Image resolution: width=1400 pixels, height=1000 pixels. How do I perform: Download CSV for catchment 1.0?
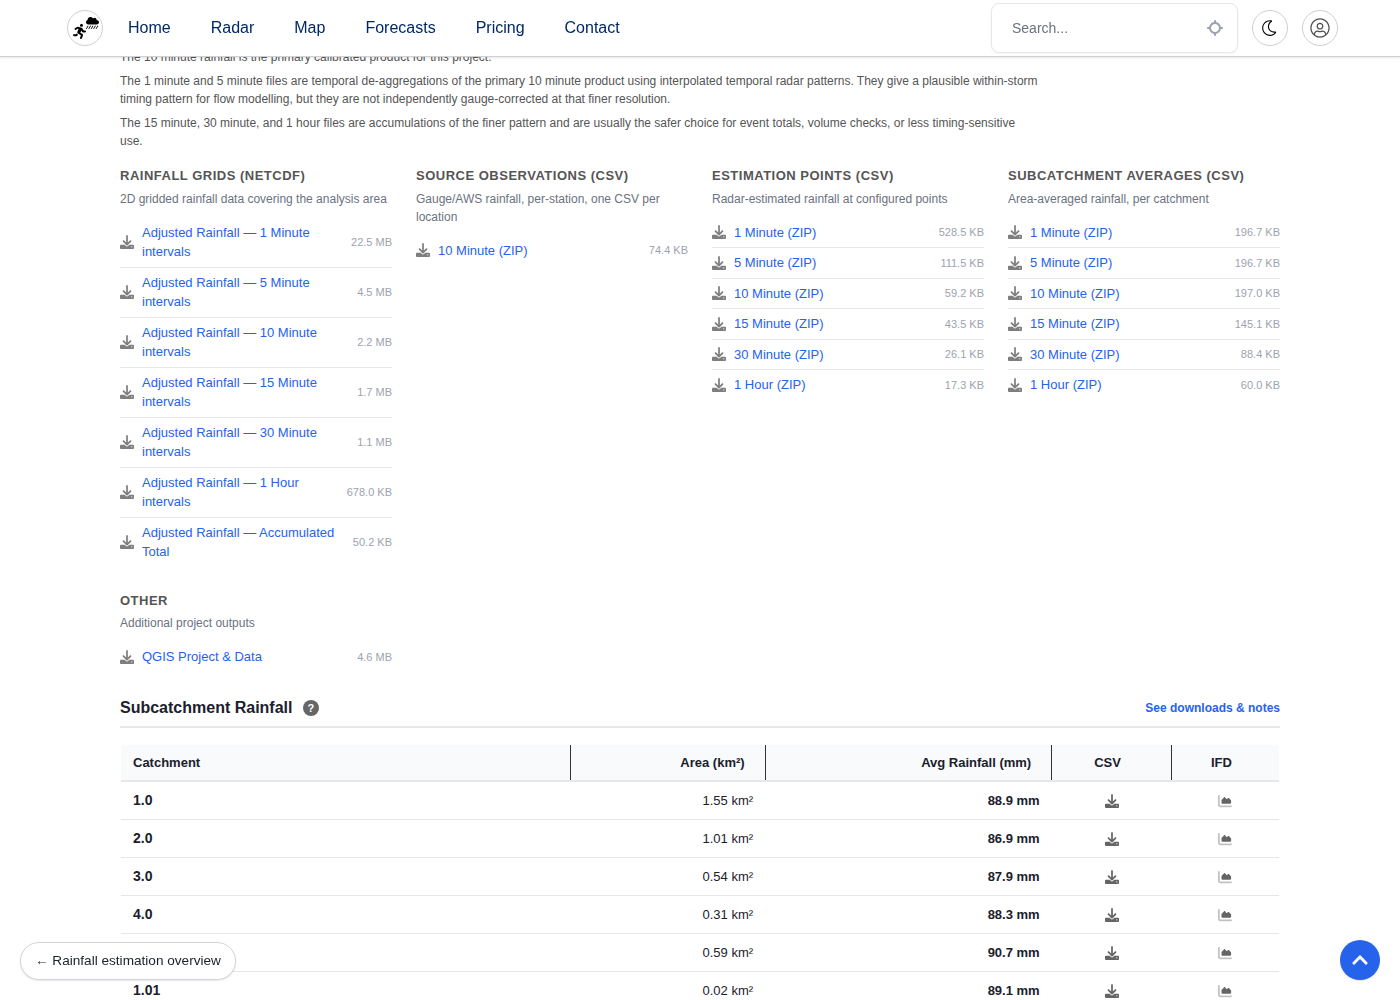[1112, 801]
